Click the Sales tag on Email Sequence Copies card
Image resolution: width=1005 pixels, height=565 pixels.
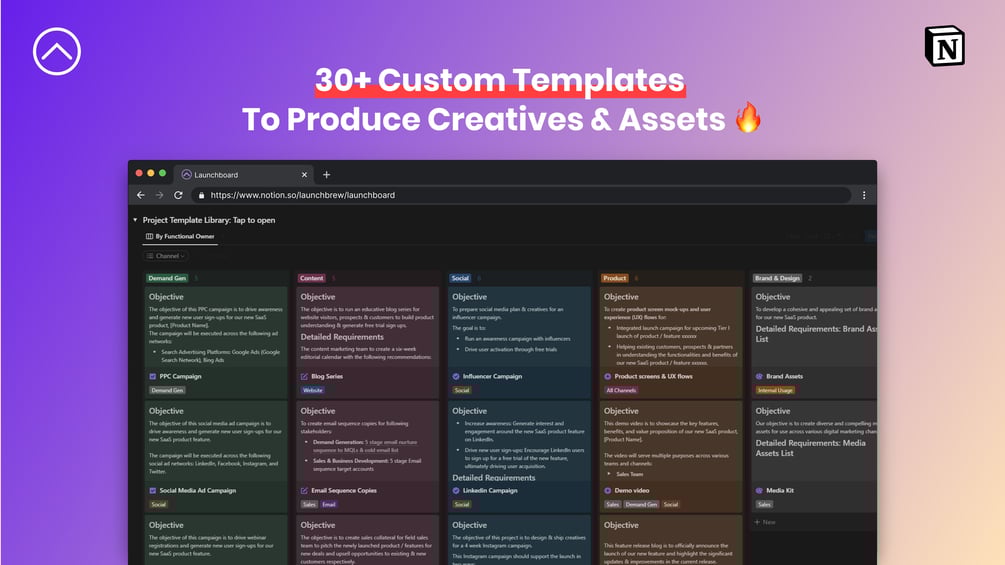pos(309,504)
